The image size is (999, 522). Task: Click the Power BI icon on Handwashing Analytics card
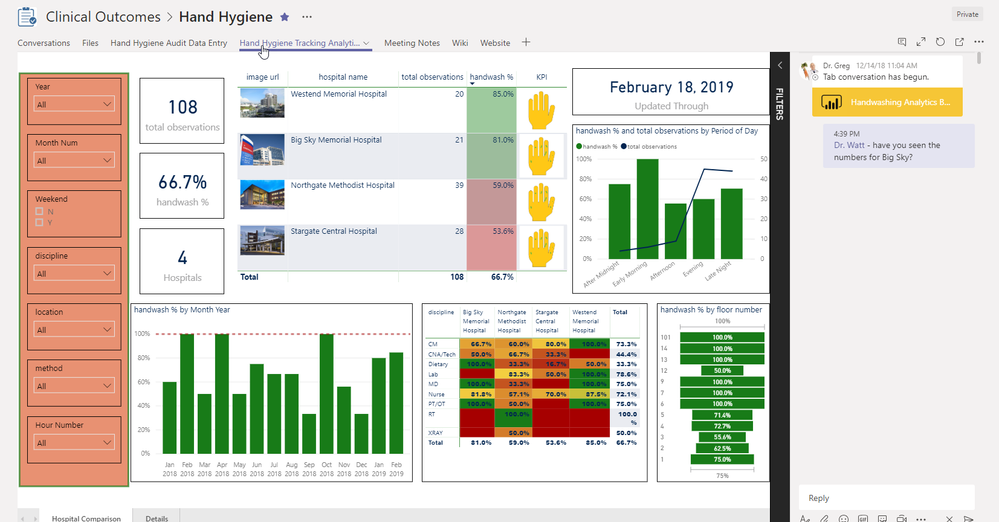tap(831, 102)
